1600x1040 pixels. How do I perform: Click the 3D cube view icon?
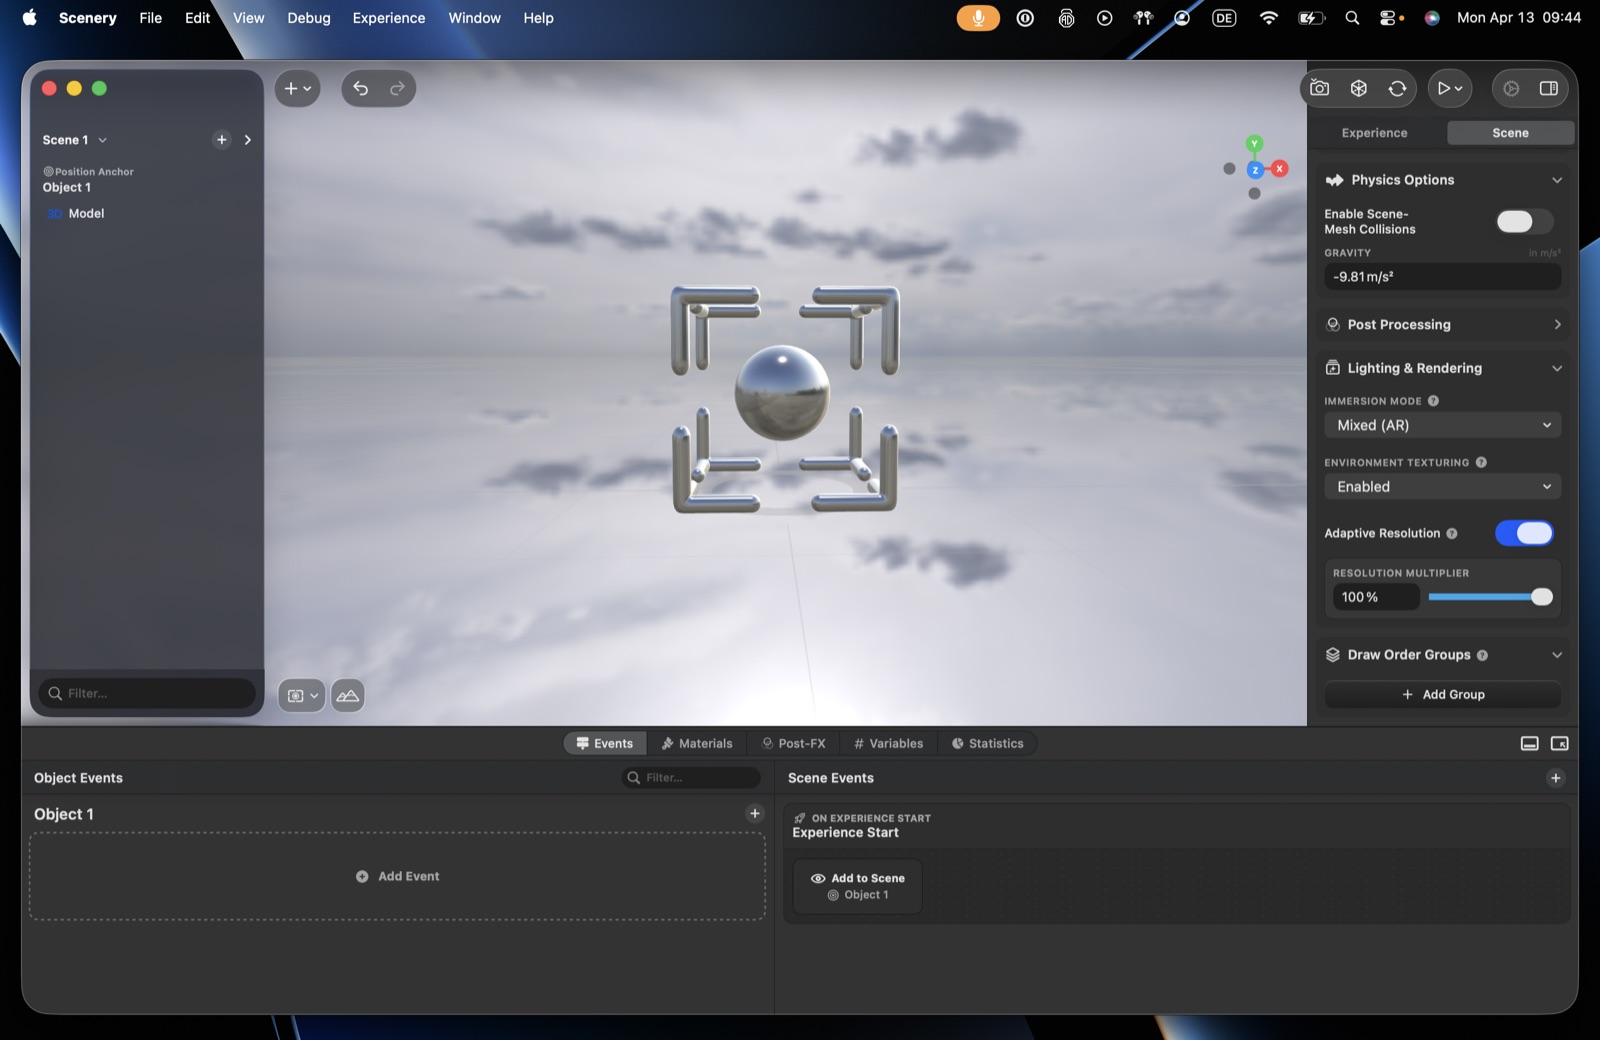tap(1358, 88)
